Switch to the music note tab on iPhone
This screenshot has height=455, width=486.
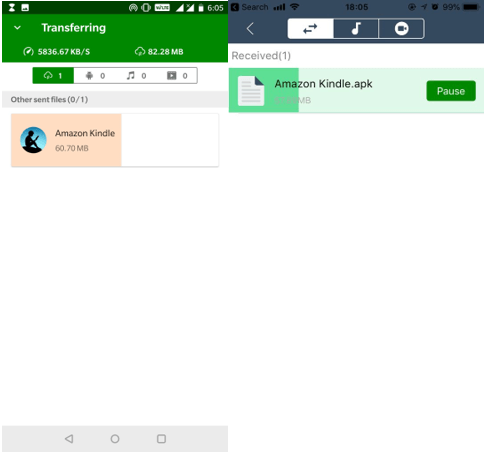pyautogui.click(x=356, y=29)
